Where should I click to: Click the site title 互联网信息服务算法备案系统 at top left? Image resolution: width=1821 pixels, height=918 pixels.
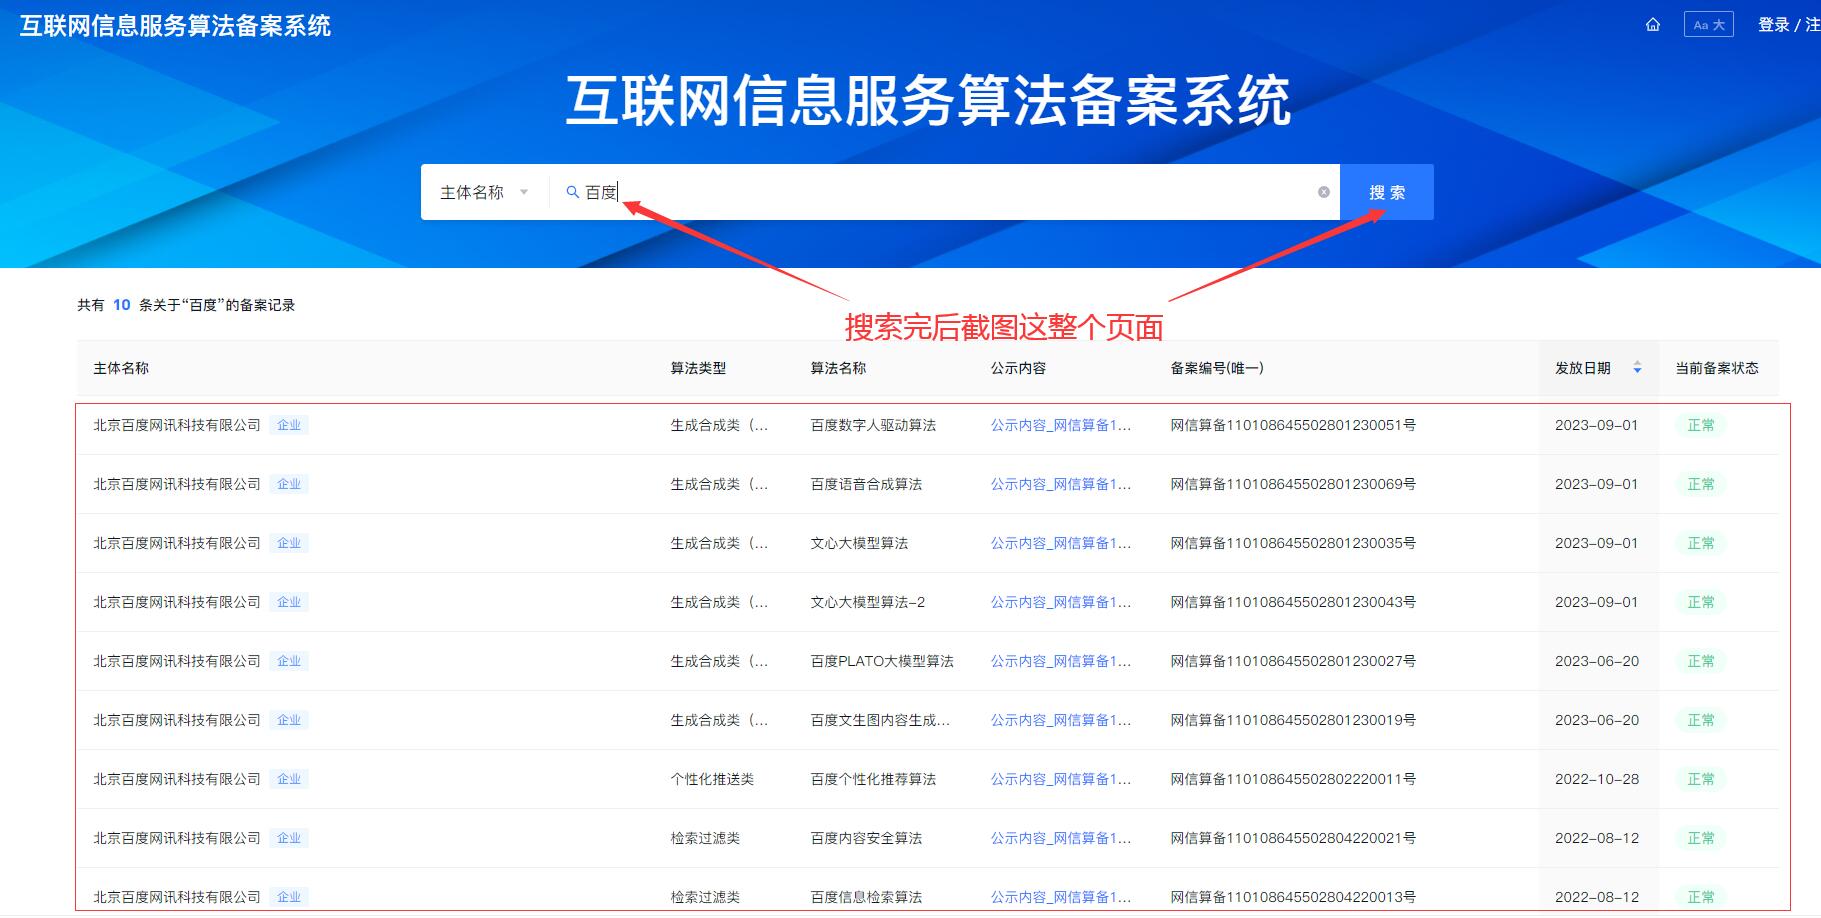click(x=175, y=25)
